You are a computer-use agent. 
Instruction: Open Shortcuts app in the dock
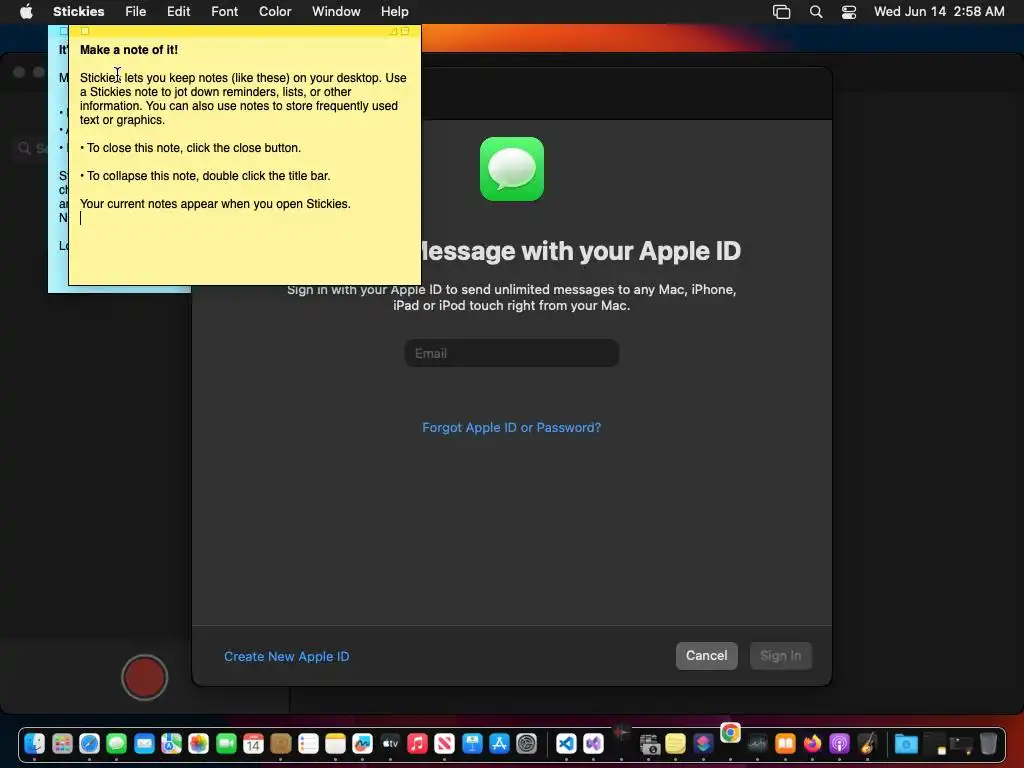(703, 743)
